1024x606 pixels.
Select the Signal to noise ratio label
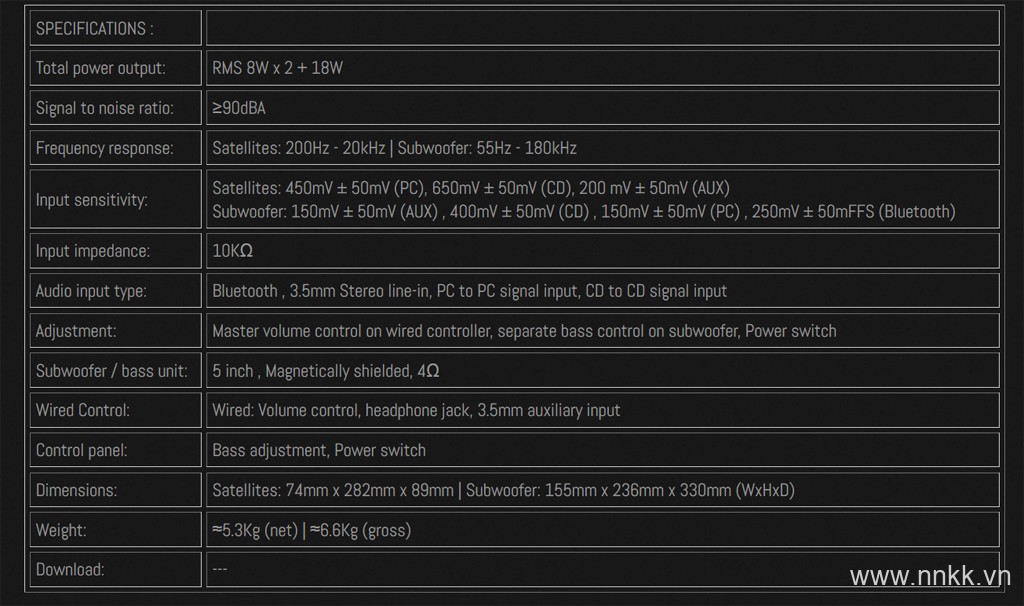(x=104, y=108)
